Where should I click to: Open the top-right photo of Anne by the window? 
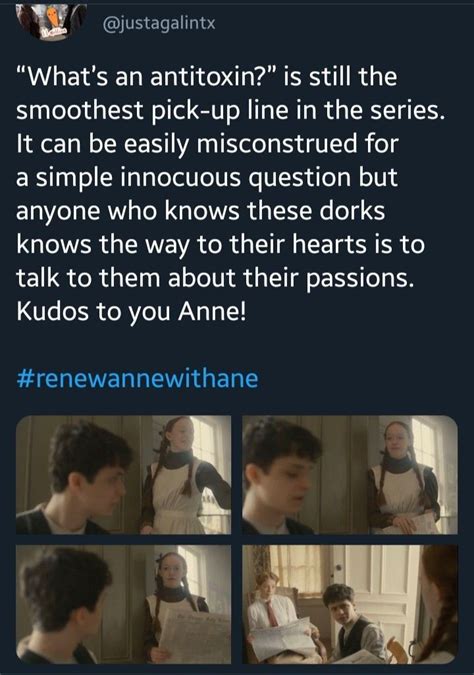coord(350,475)
